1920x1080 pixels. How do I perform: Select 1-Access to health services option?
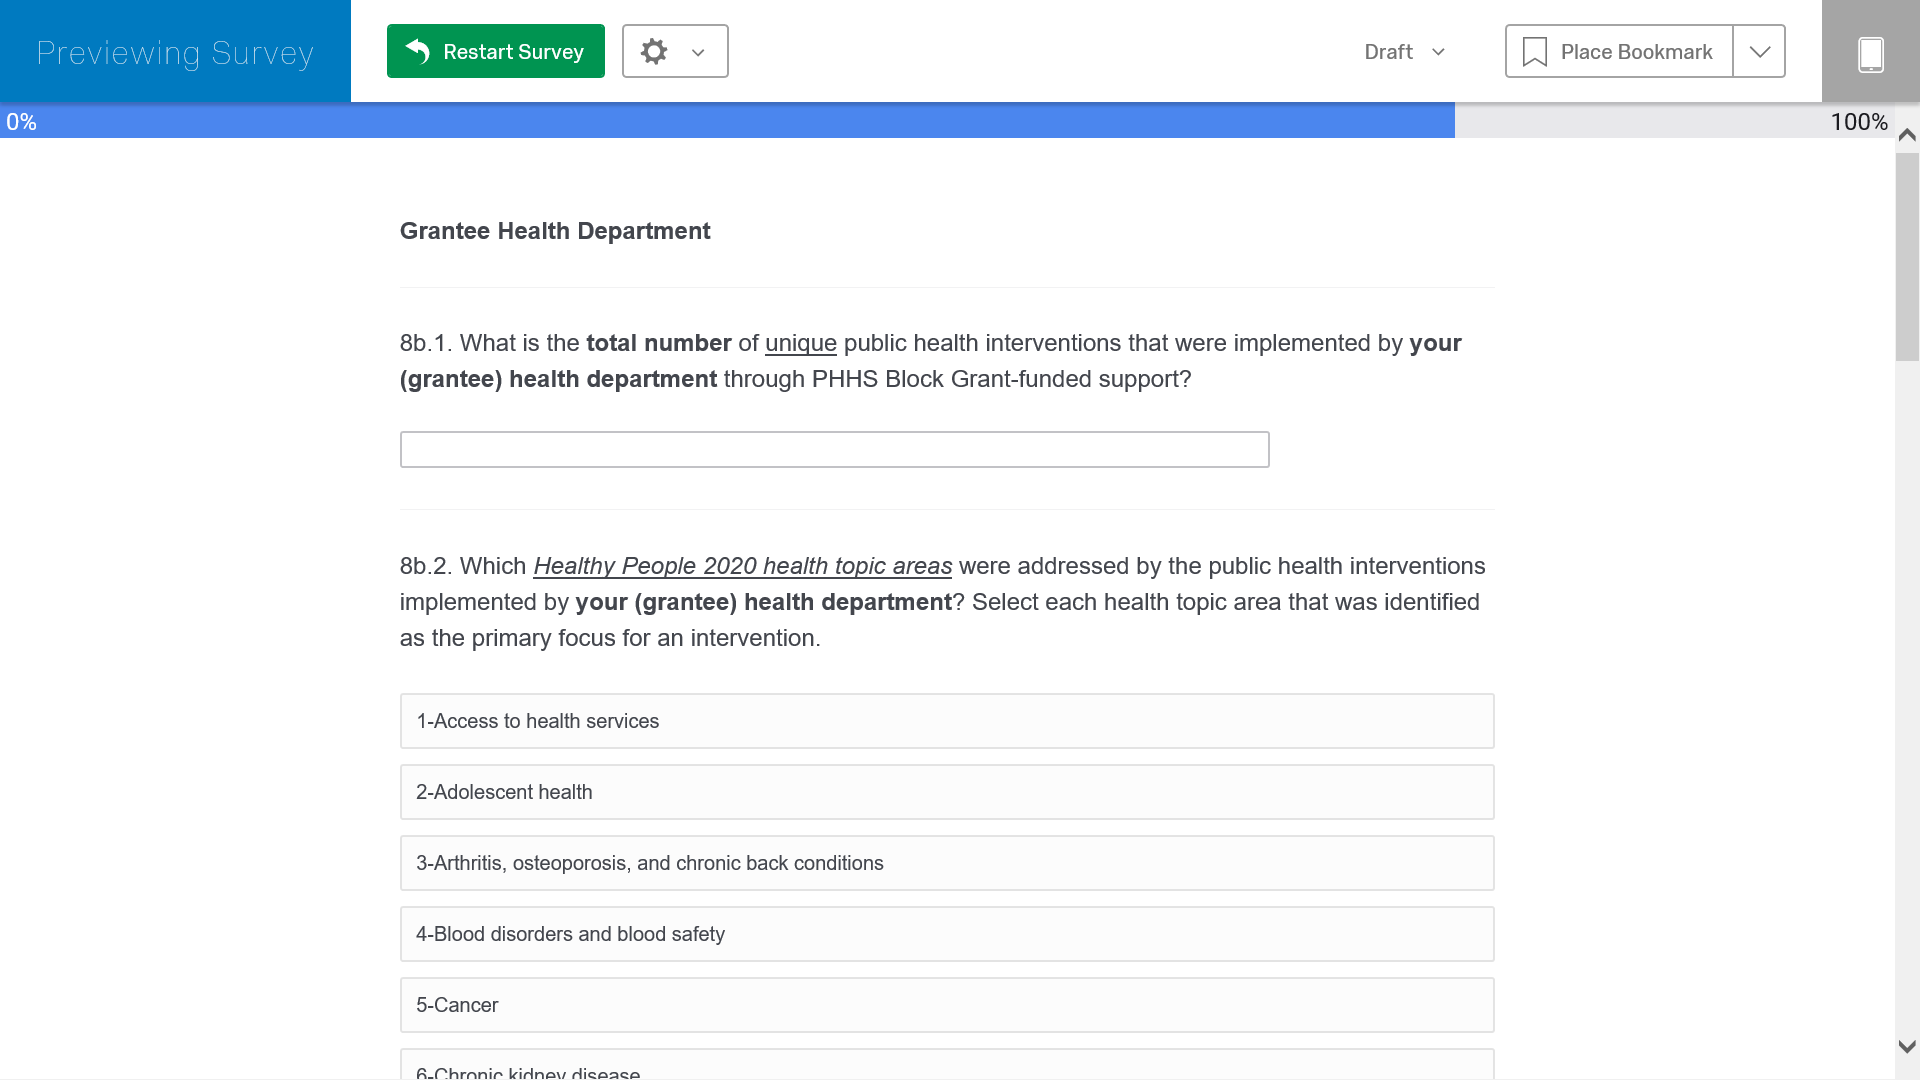tap(946, 721)
